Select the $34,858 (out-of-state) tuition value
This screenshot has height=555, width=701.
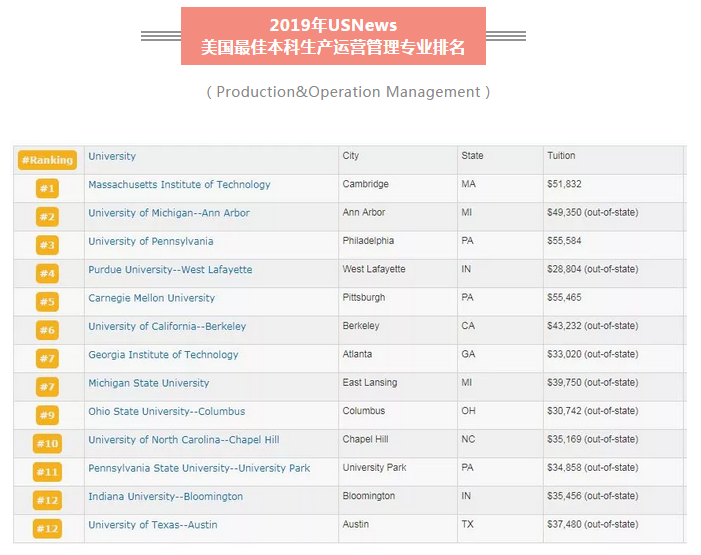593,468
